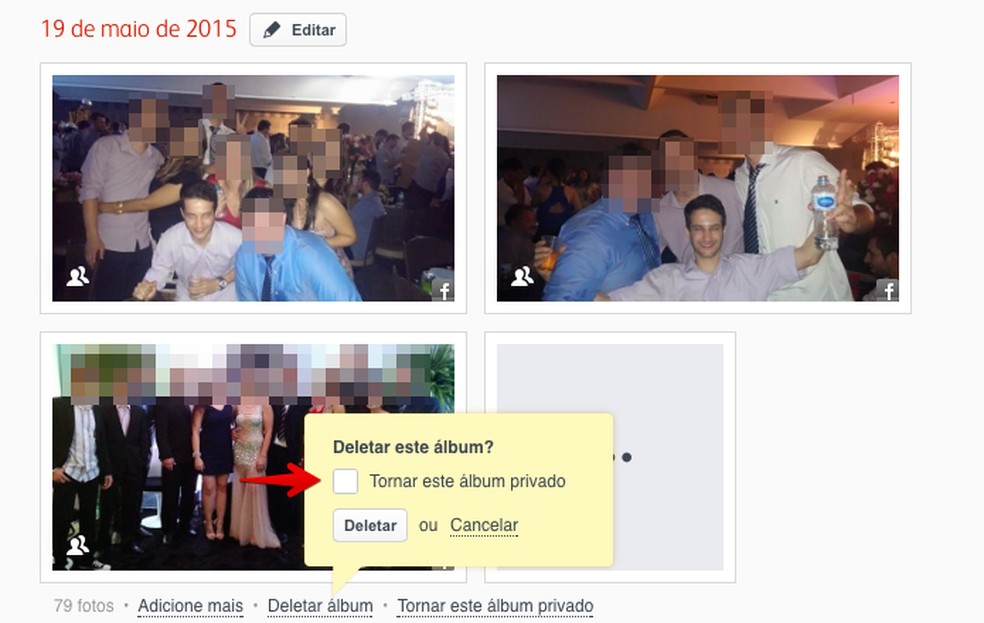Confirm deletion with the Deletar button

(370, 525)
